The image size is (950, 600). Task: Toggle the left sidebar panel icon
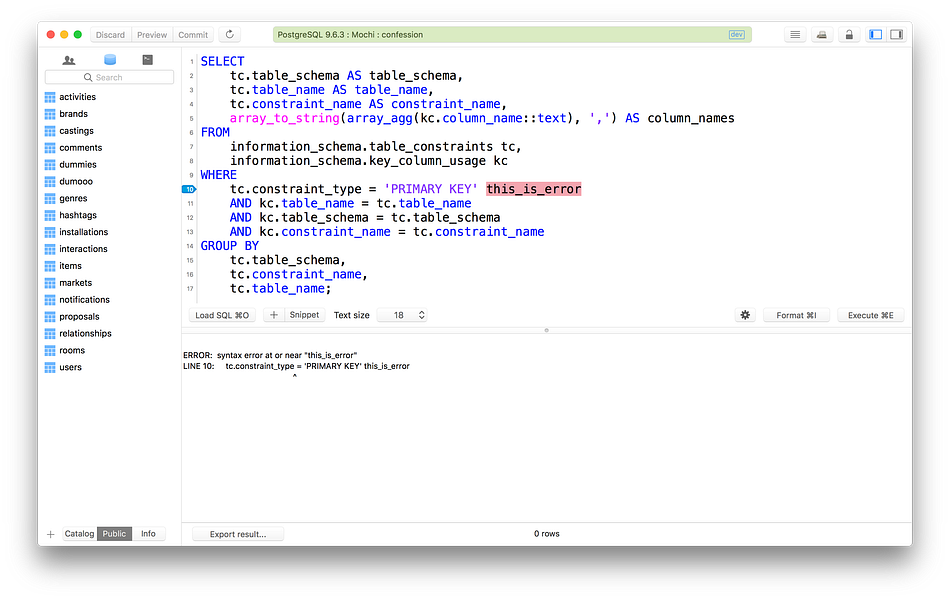875,35
